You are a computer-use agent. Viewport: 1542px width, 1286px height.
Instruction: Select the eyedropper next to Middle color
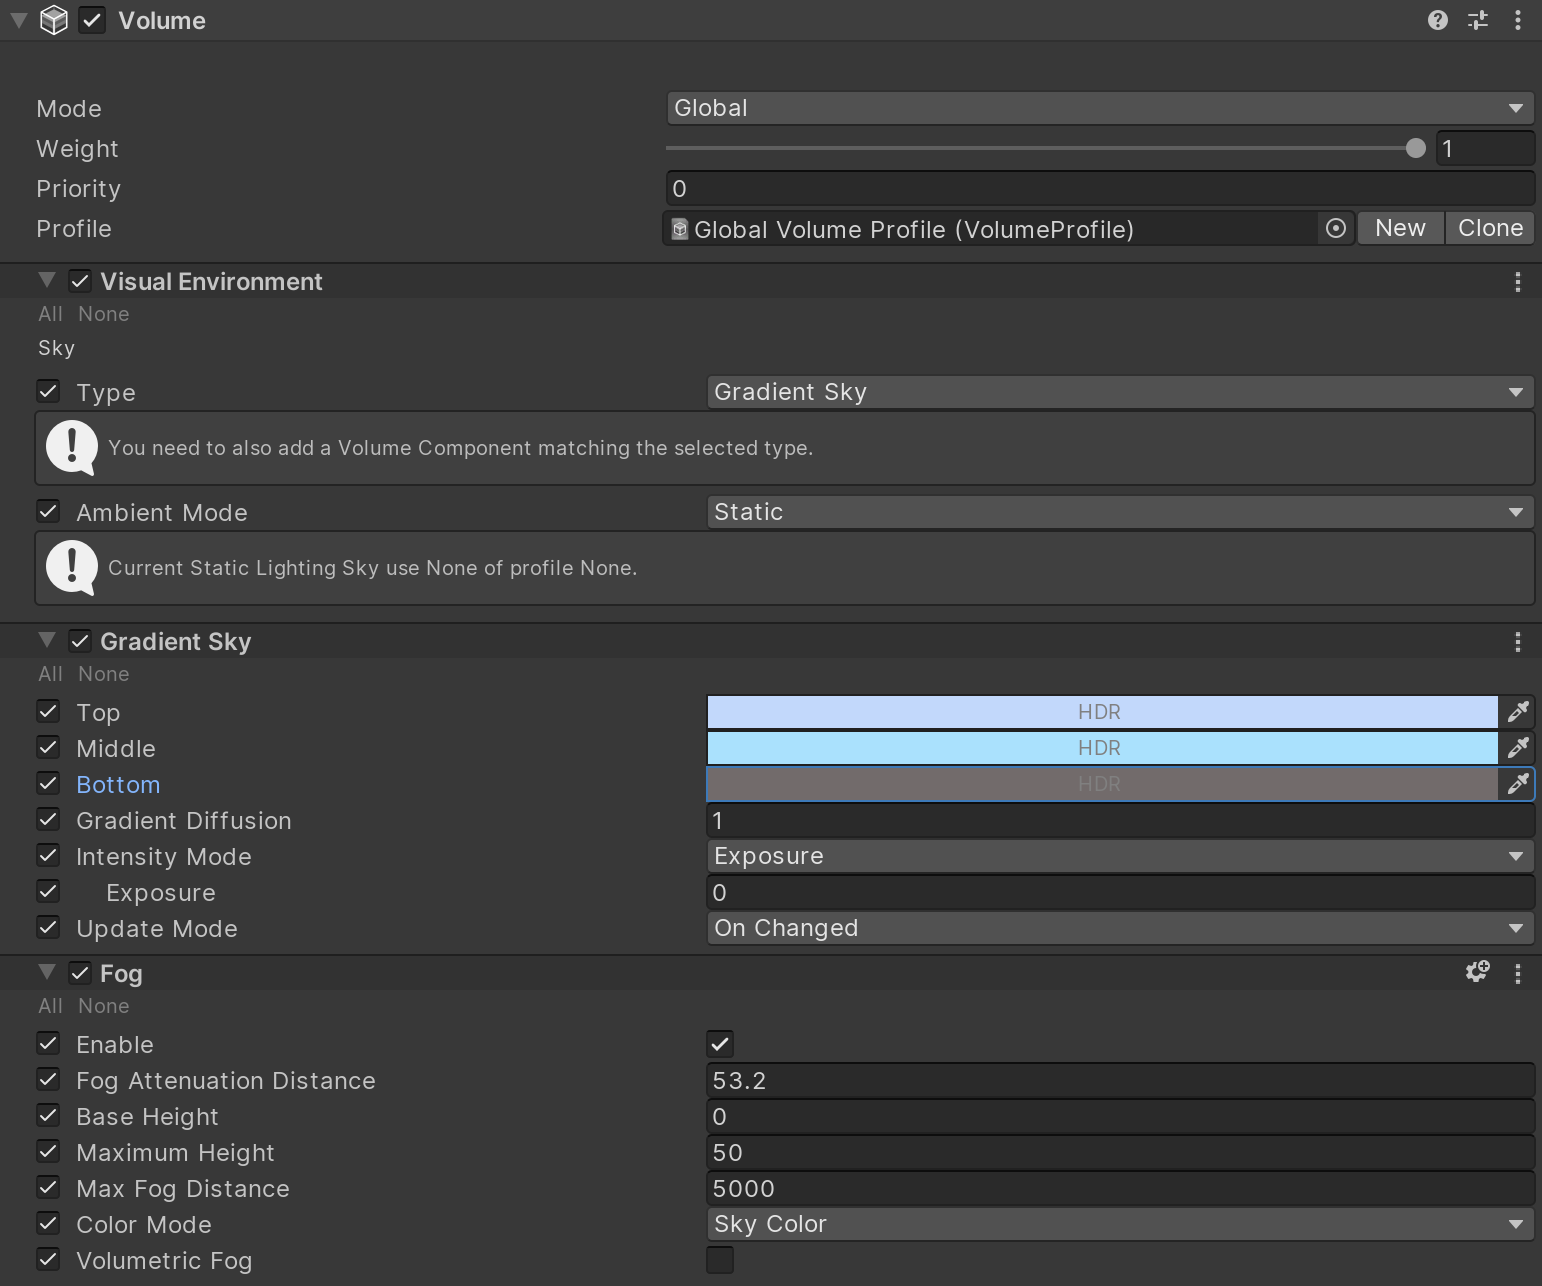pyautogui.click(x=1518, y=747)
